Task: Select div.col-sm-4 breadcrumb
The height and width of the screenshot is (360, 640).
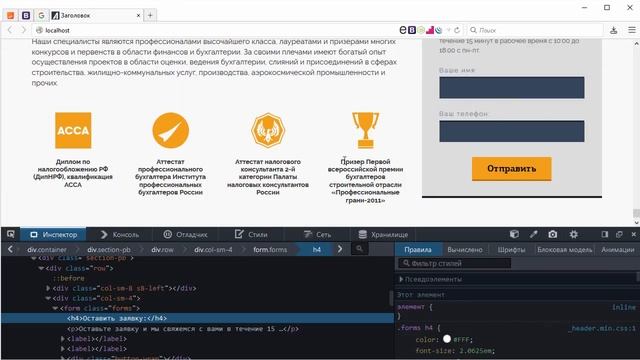Action: (x=213, y=249)
